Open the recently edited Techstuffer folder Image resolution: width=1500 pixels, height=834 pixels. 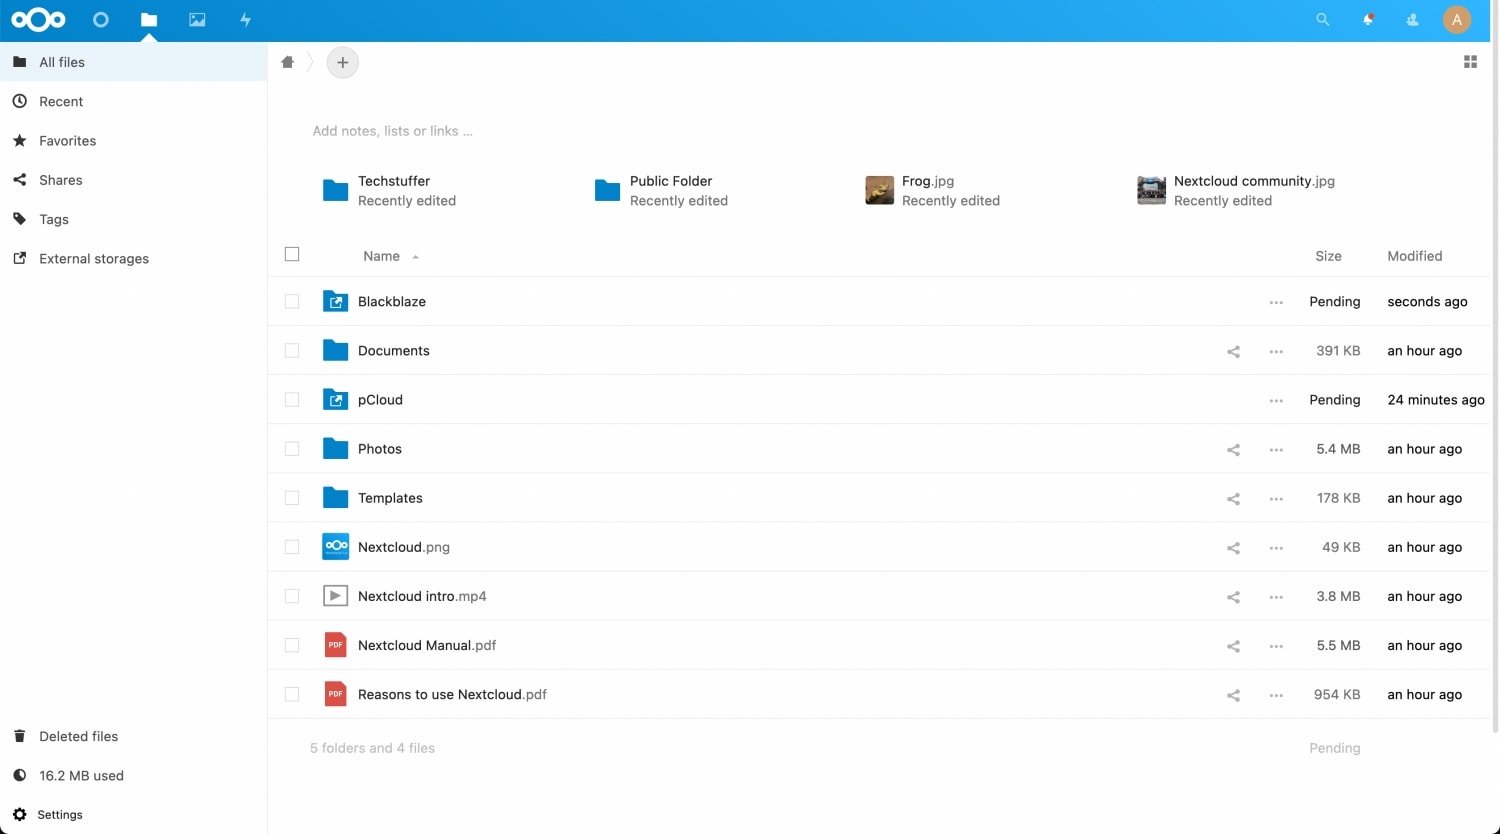390,190
